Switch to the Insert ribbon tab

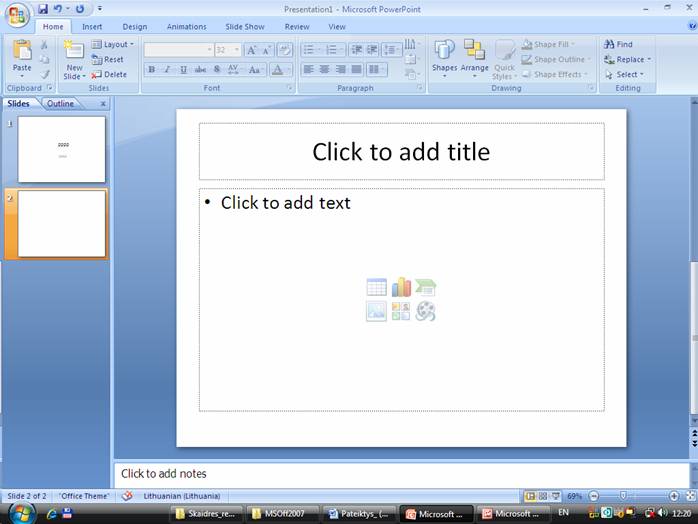click(92, 27)
